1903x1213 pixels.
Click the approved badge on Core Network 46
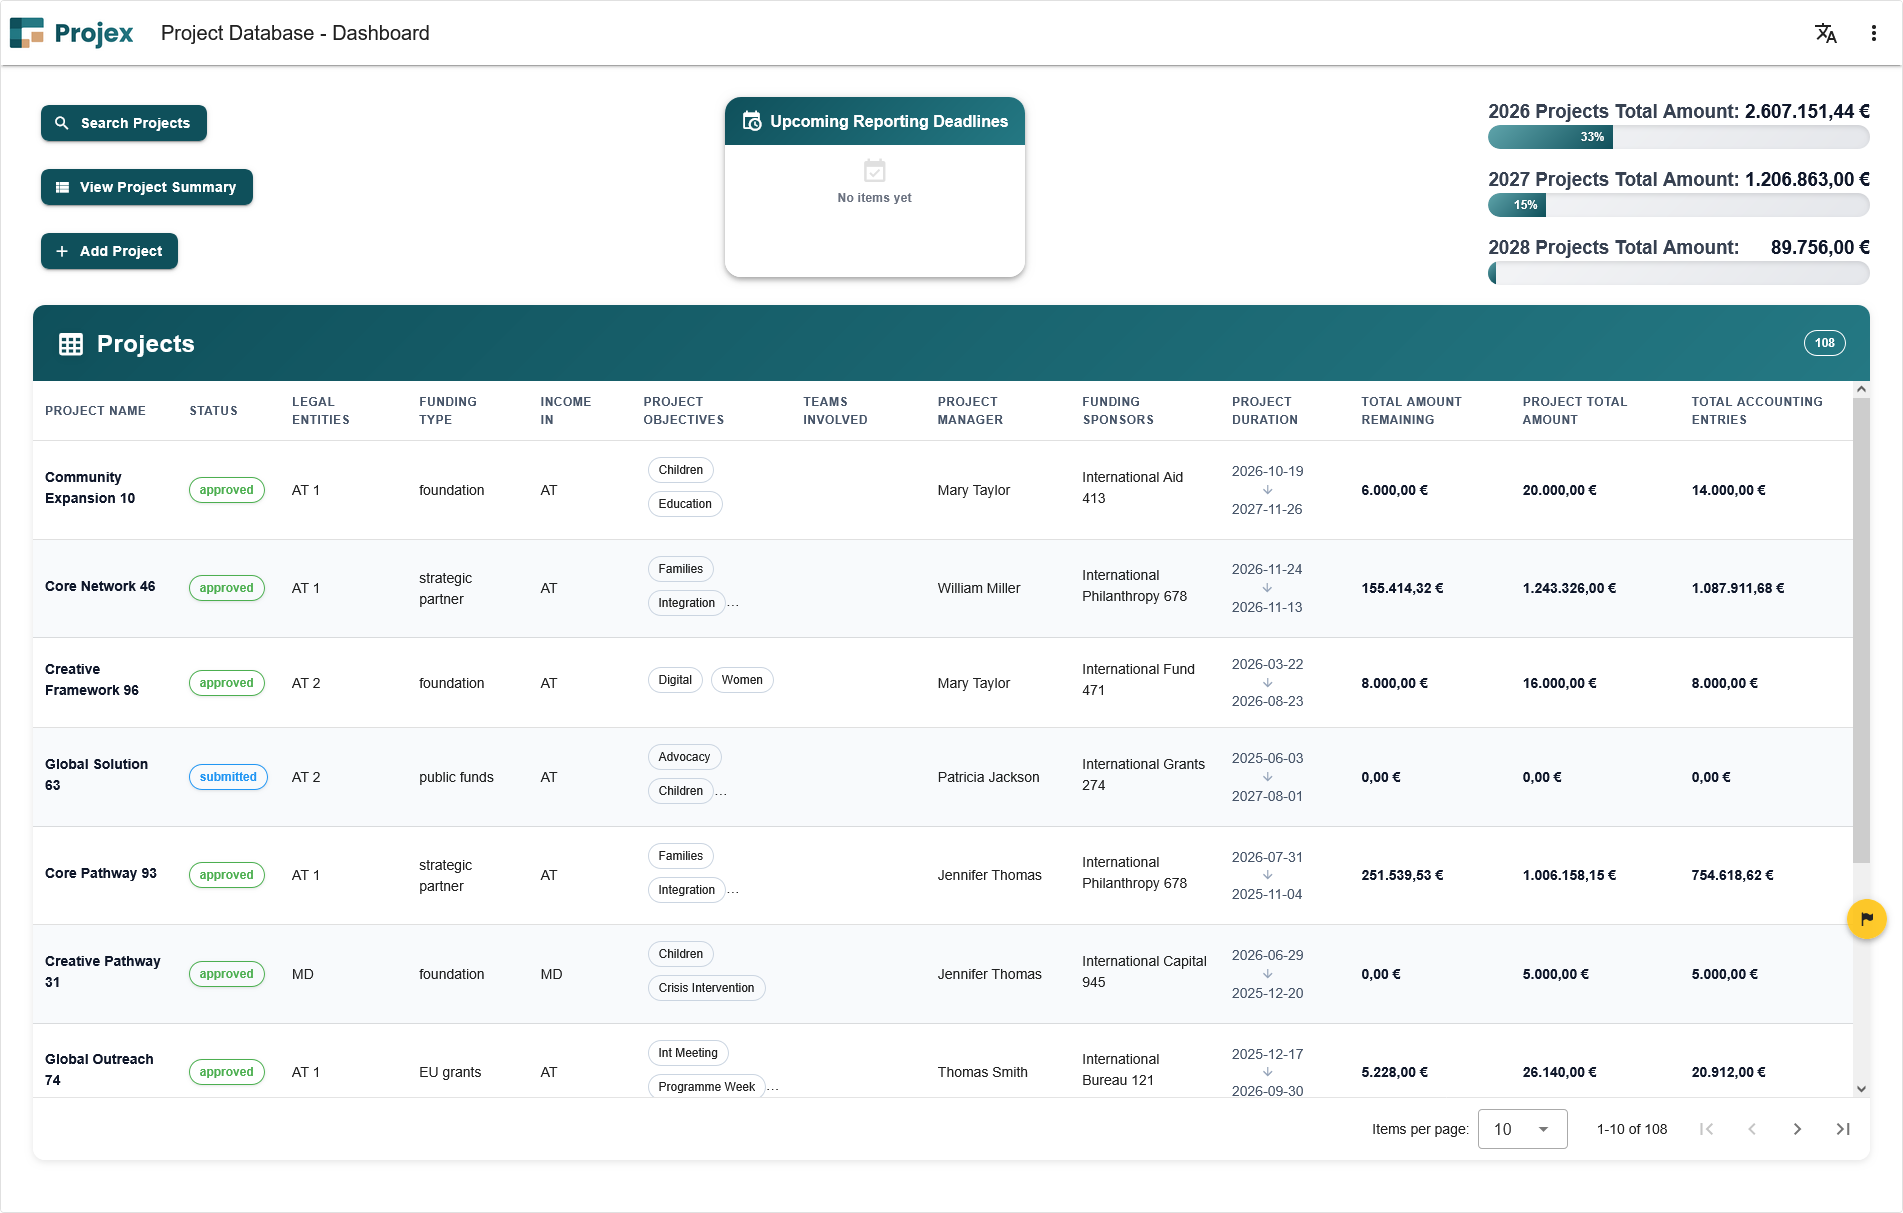point(227,588)
